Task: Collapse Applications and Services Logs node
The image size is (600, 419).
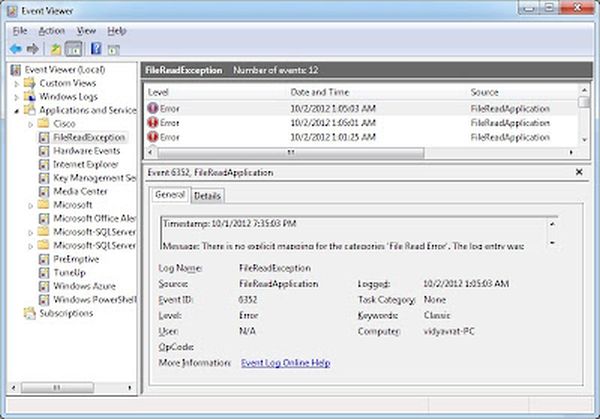Action: 16,111
